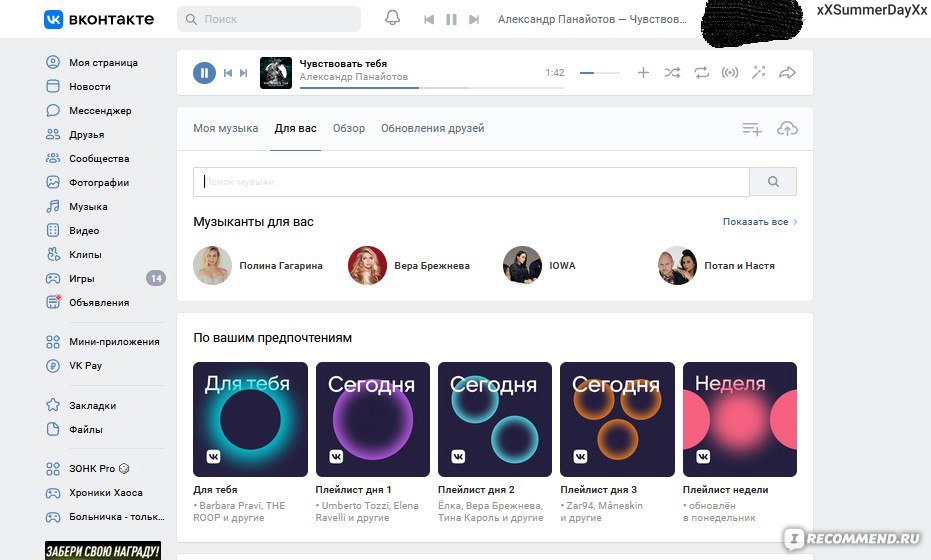Click the Игры notification badge 14

(156, 278)
